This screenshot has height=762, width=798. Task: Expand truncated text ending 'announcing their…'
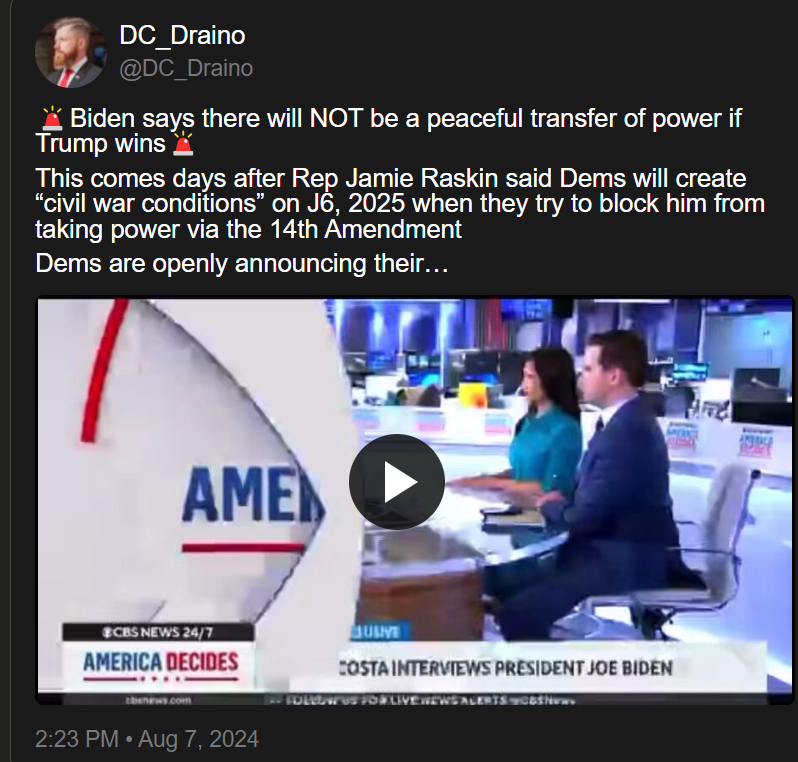(242, 263)
